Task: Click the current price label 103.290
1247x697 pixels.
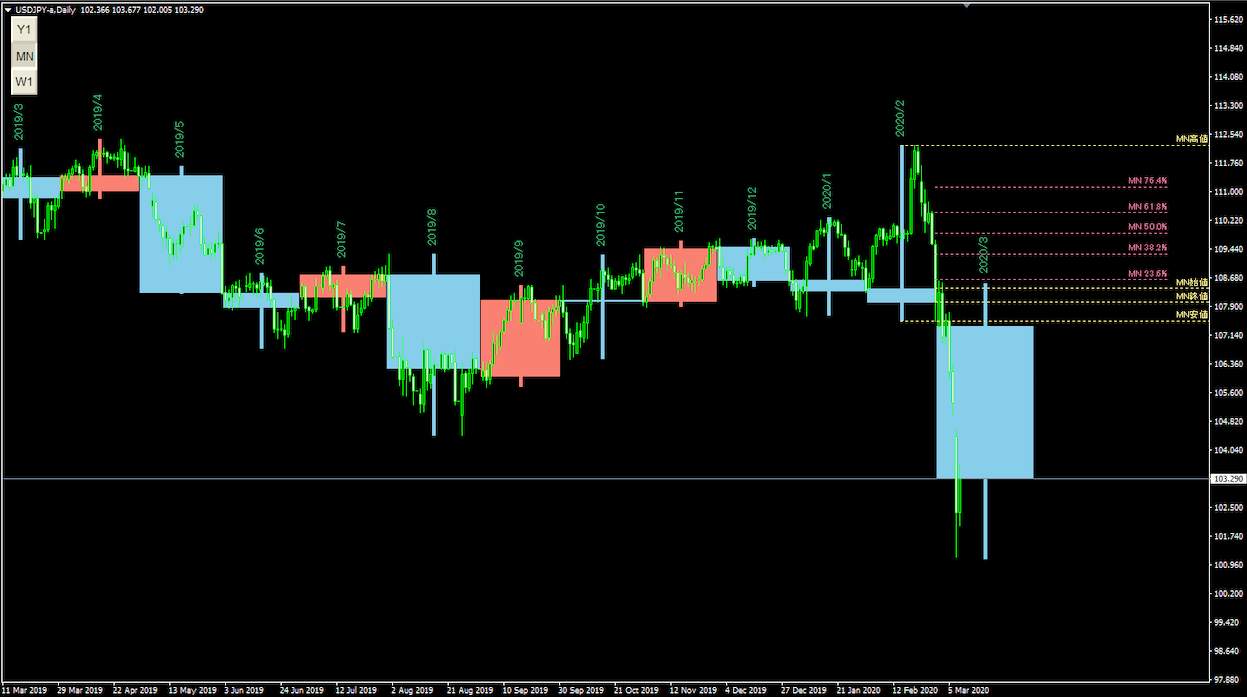Action: (1226, 479)
